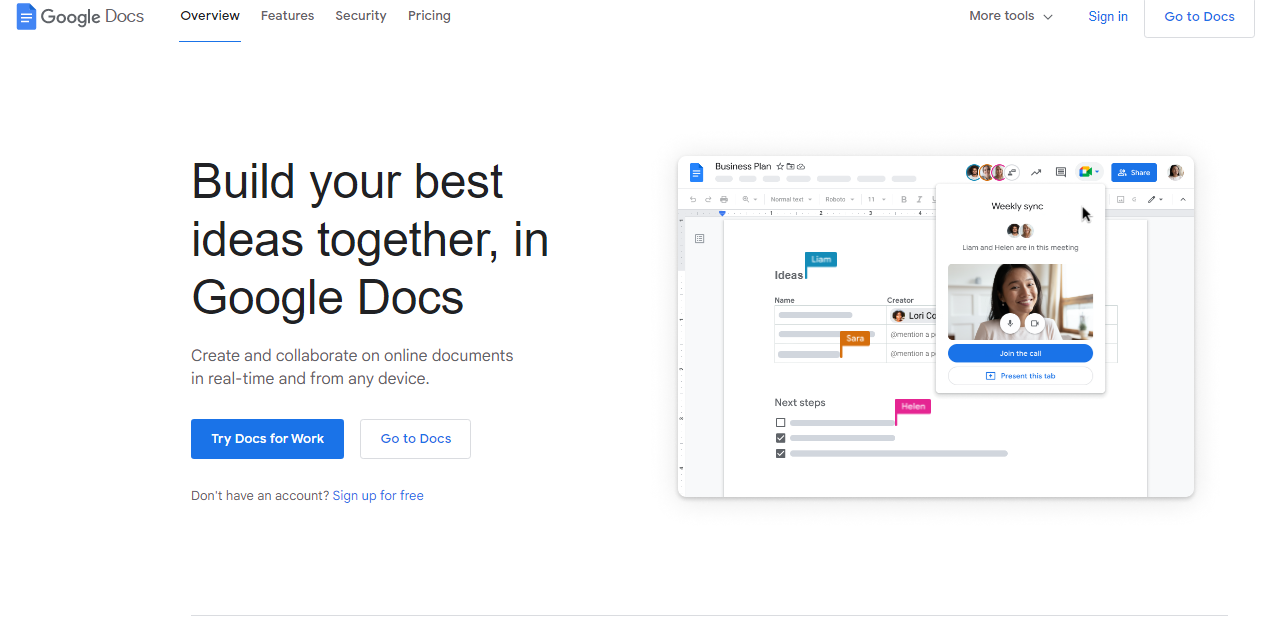
Task: Click Sign up for free link
Action: 378,496
